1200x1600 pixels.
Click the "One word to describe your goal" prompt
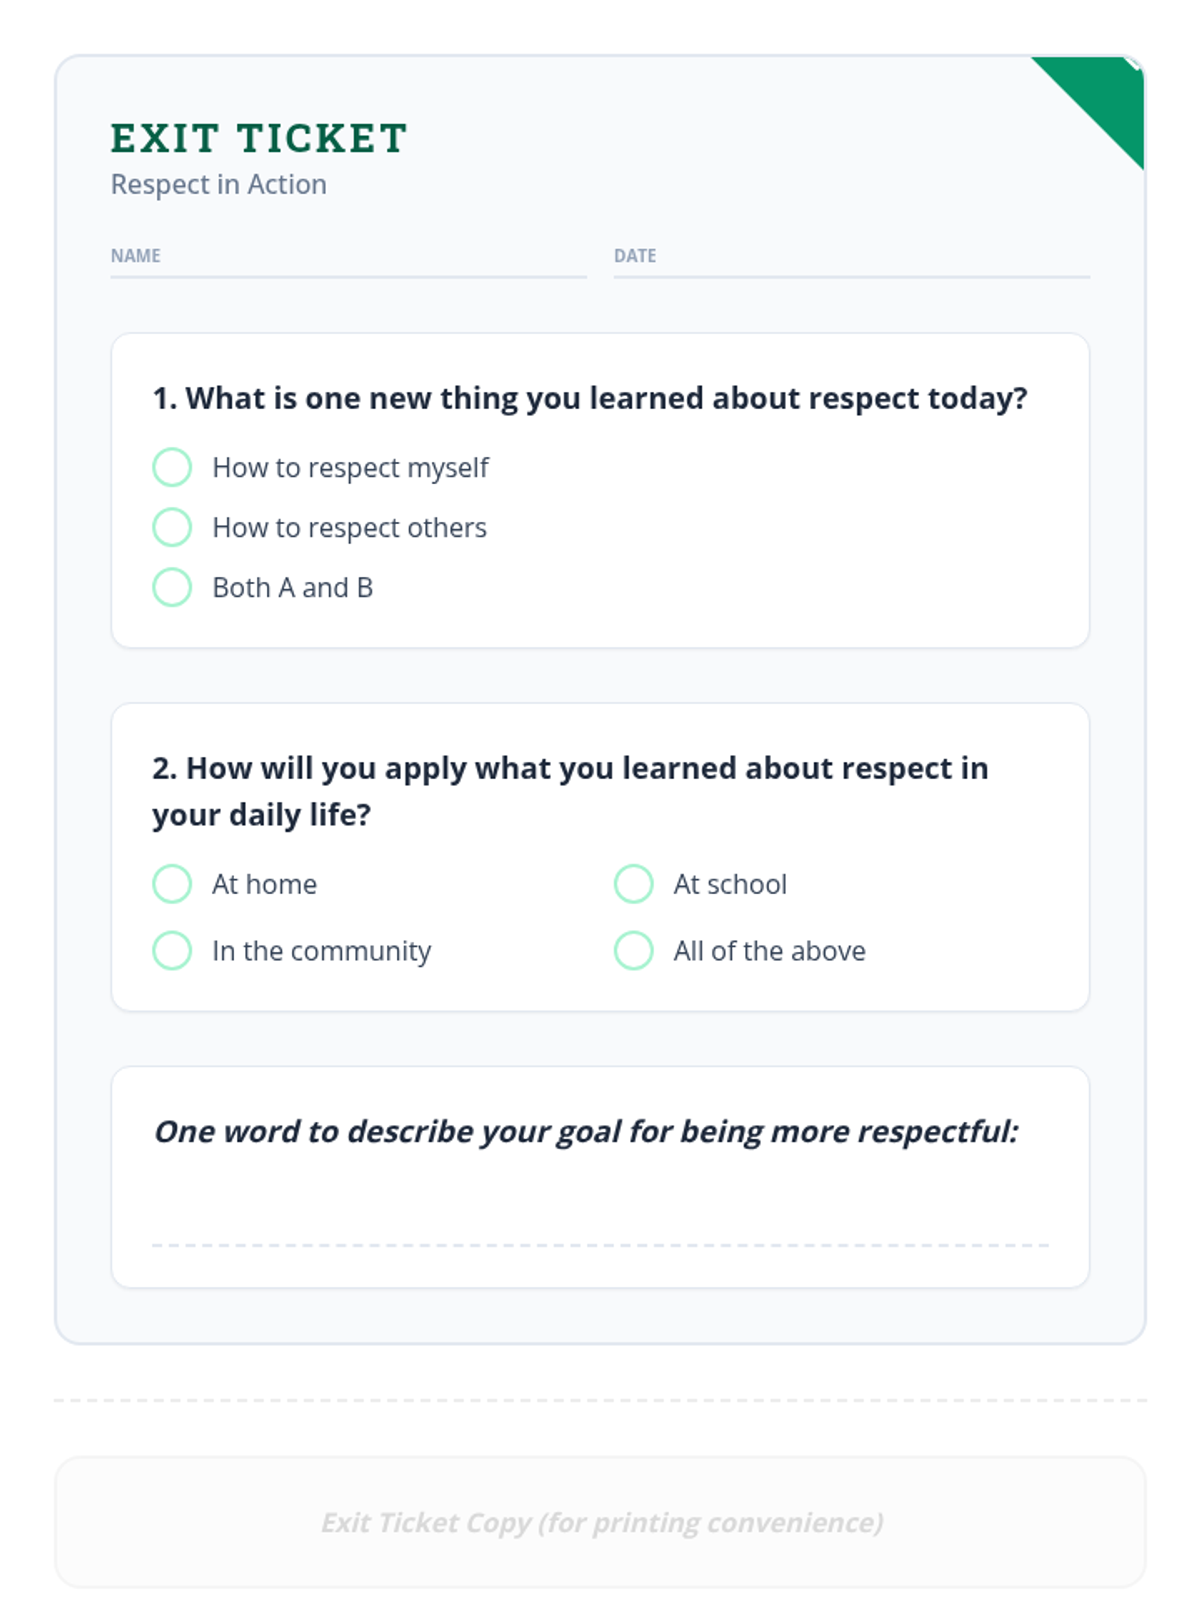click(x=586, y=1131)
